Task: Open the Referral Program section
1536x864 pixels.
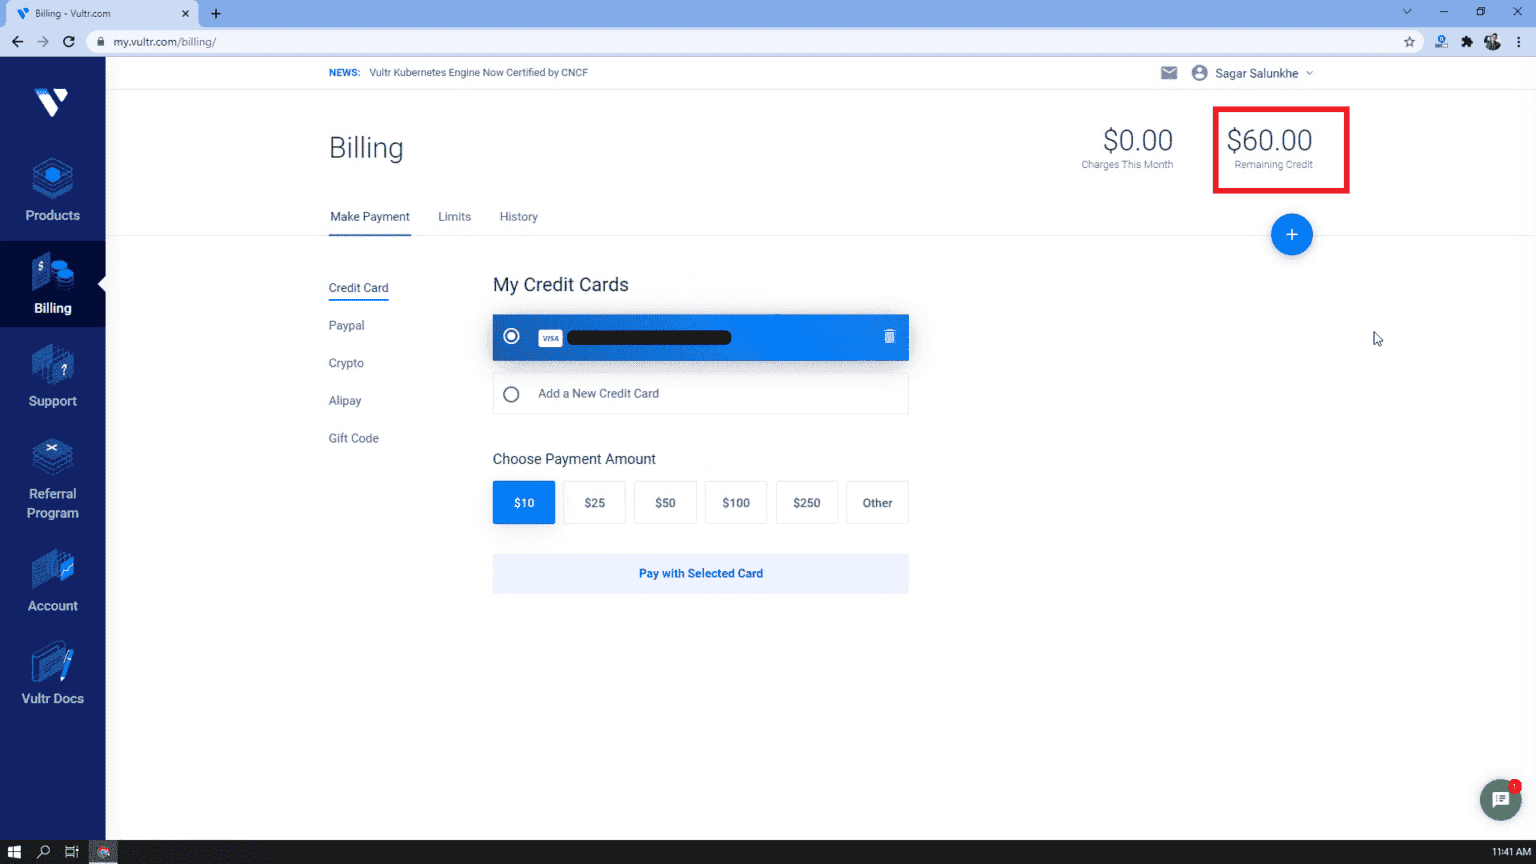Action: tap(52, 478)
